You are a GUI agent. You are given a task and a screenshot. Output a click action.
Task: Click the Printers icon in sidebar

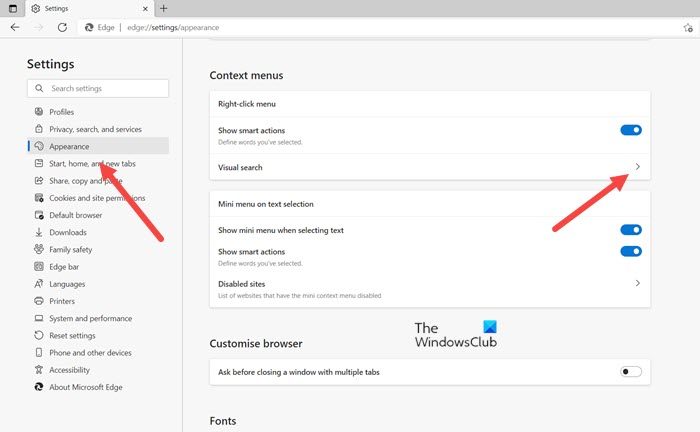pos(39,301)
